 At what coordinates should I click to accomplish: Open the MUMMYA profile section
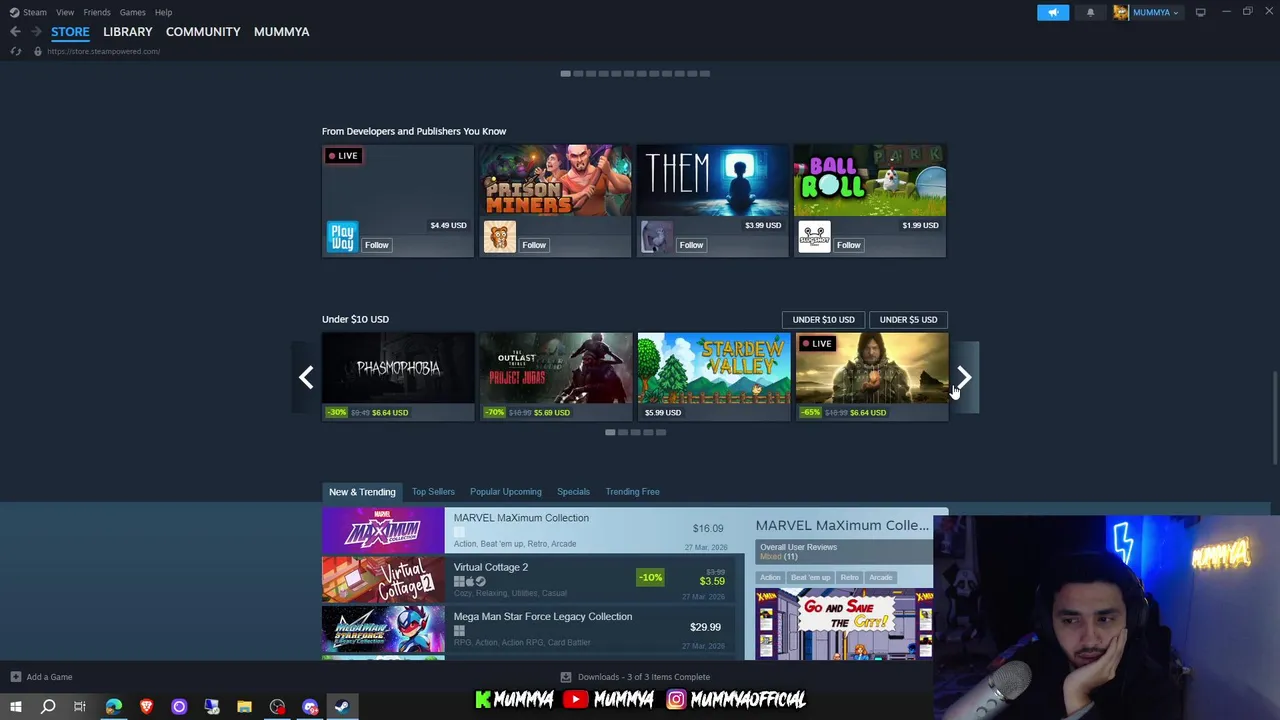click(x=281, y=32)
